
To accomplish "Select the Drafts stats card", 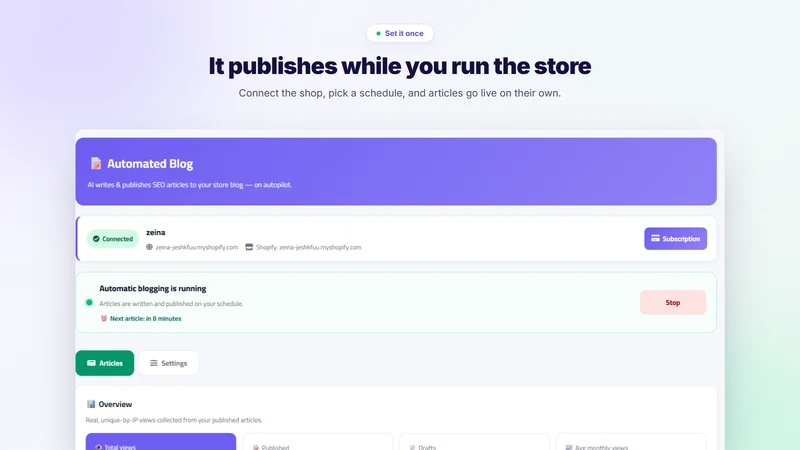I will tap(474, 442).
